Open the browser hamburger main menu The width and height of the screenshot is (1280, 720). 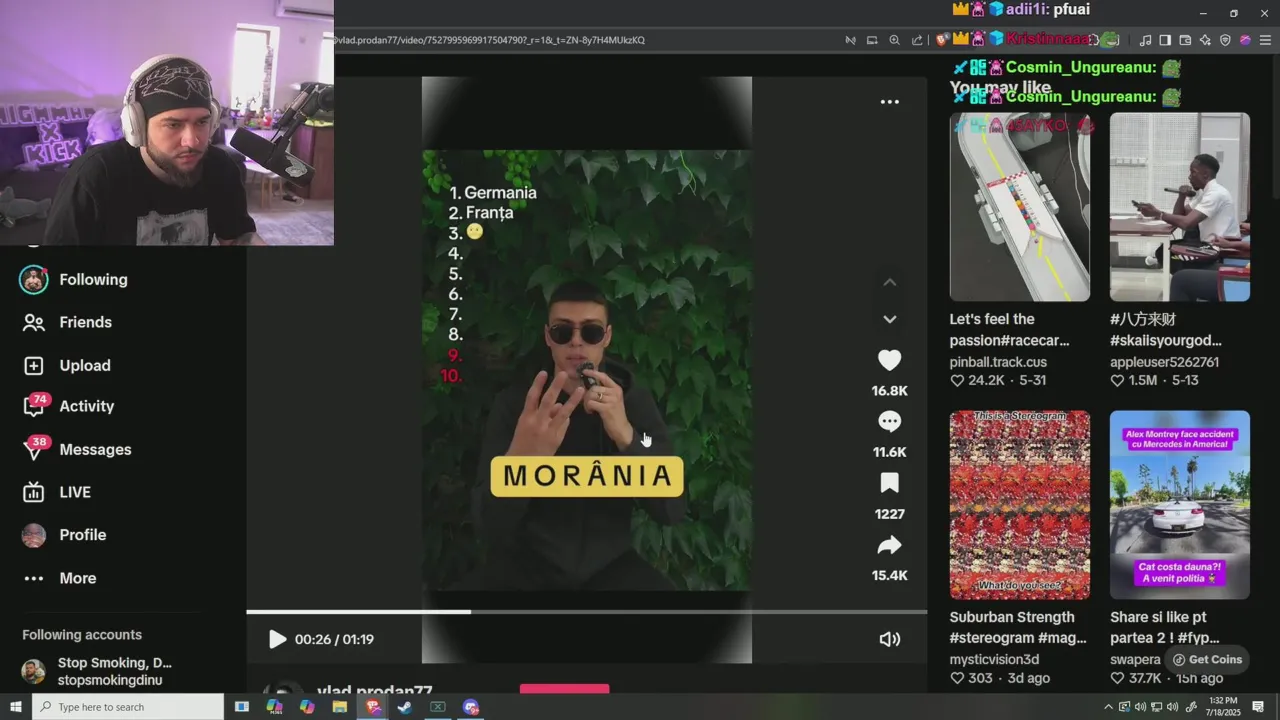(x=1265, y=40)
